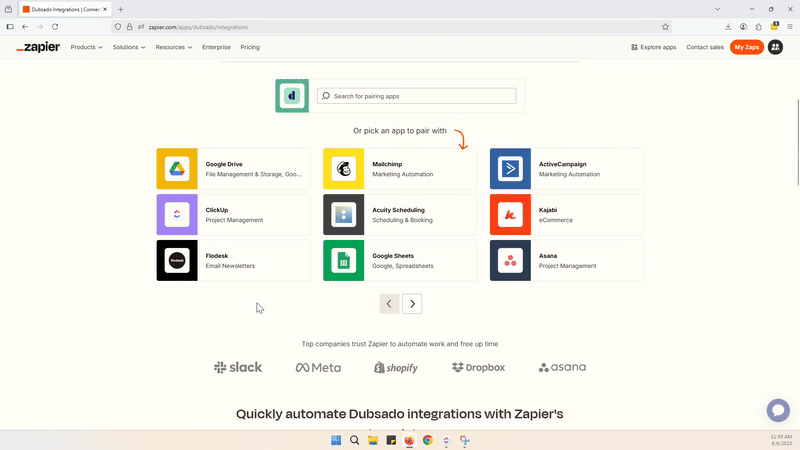Image resolution: width=800 pixels, height=450 pixels.
Task: Open the Pricing page
Action: tap(250, 47)
